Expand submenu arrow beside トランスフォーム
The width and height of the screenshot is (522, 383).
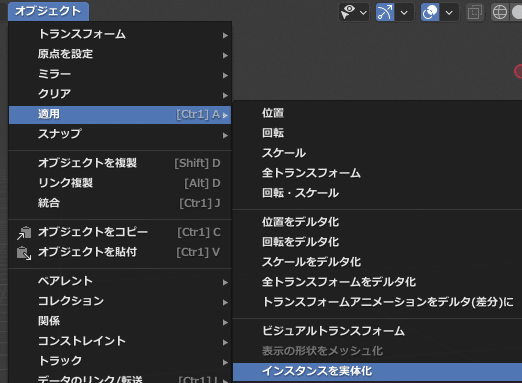point(226,35)
